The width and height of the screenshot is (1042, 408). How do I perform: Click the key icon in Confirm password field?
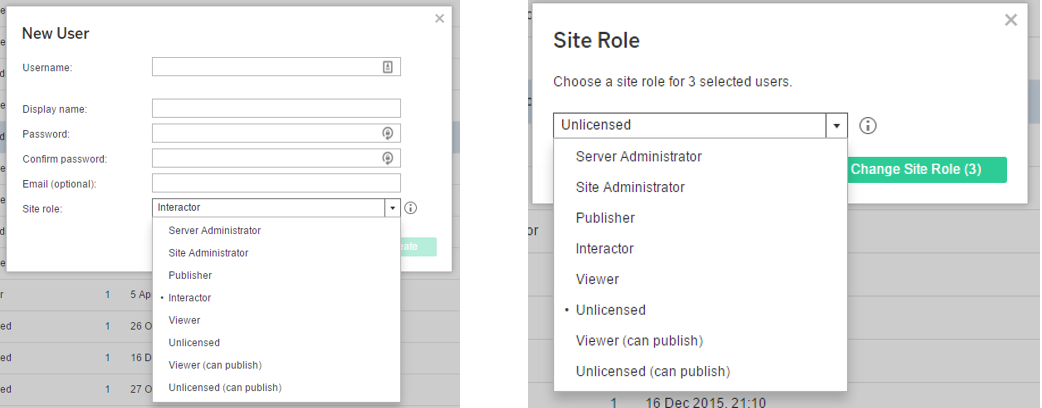388,158
